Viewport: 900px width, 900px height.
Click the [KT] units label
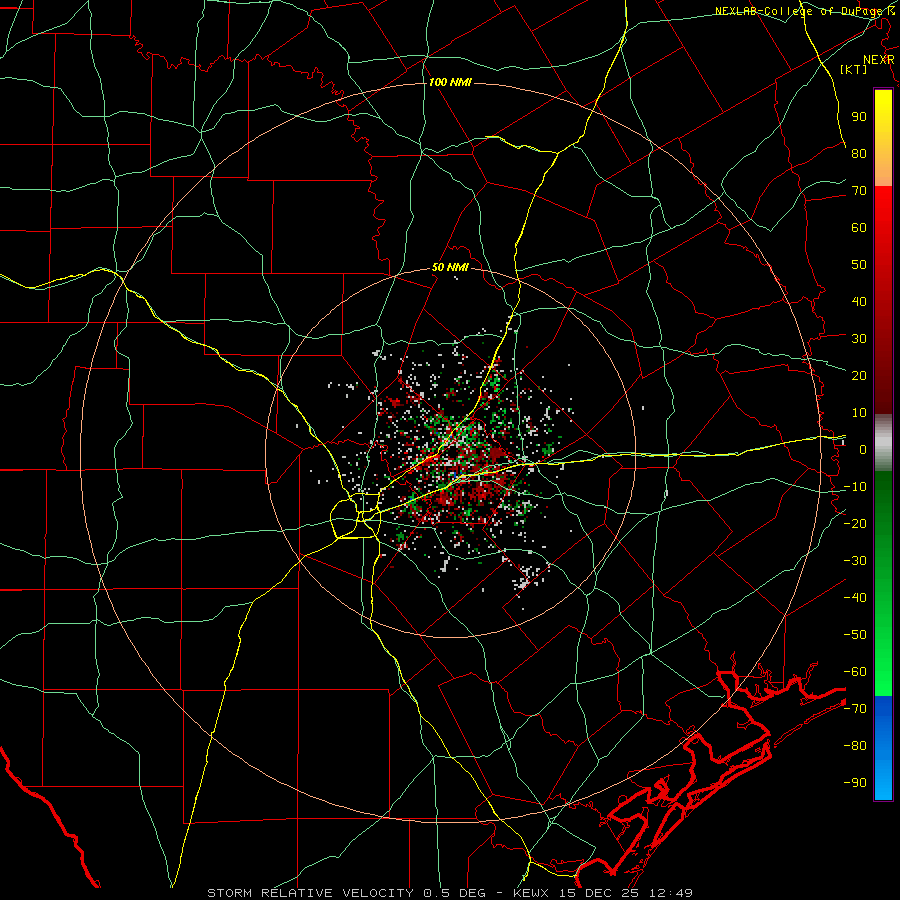click(x=853, y=69)
